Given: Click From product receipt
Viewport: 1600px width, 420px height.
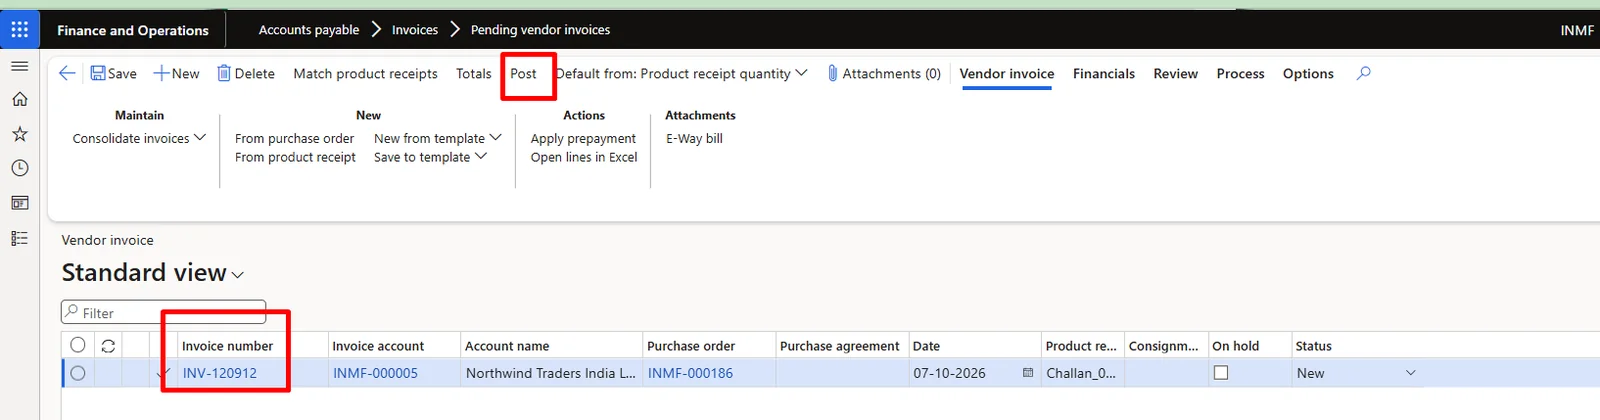Looking at the screenshot, I should pyautogui.click(x=295, y=157).
